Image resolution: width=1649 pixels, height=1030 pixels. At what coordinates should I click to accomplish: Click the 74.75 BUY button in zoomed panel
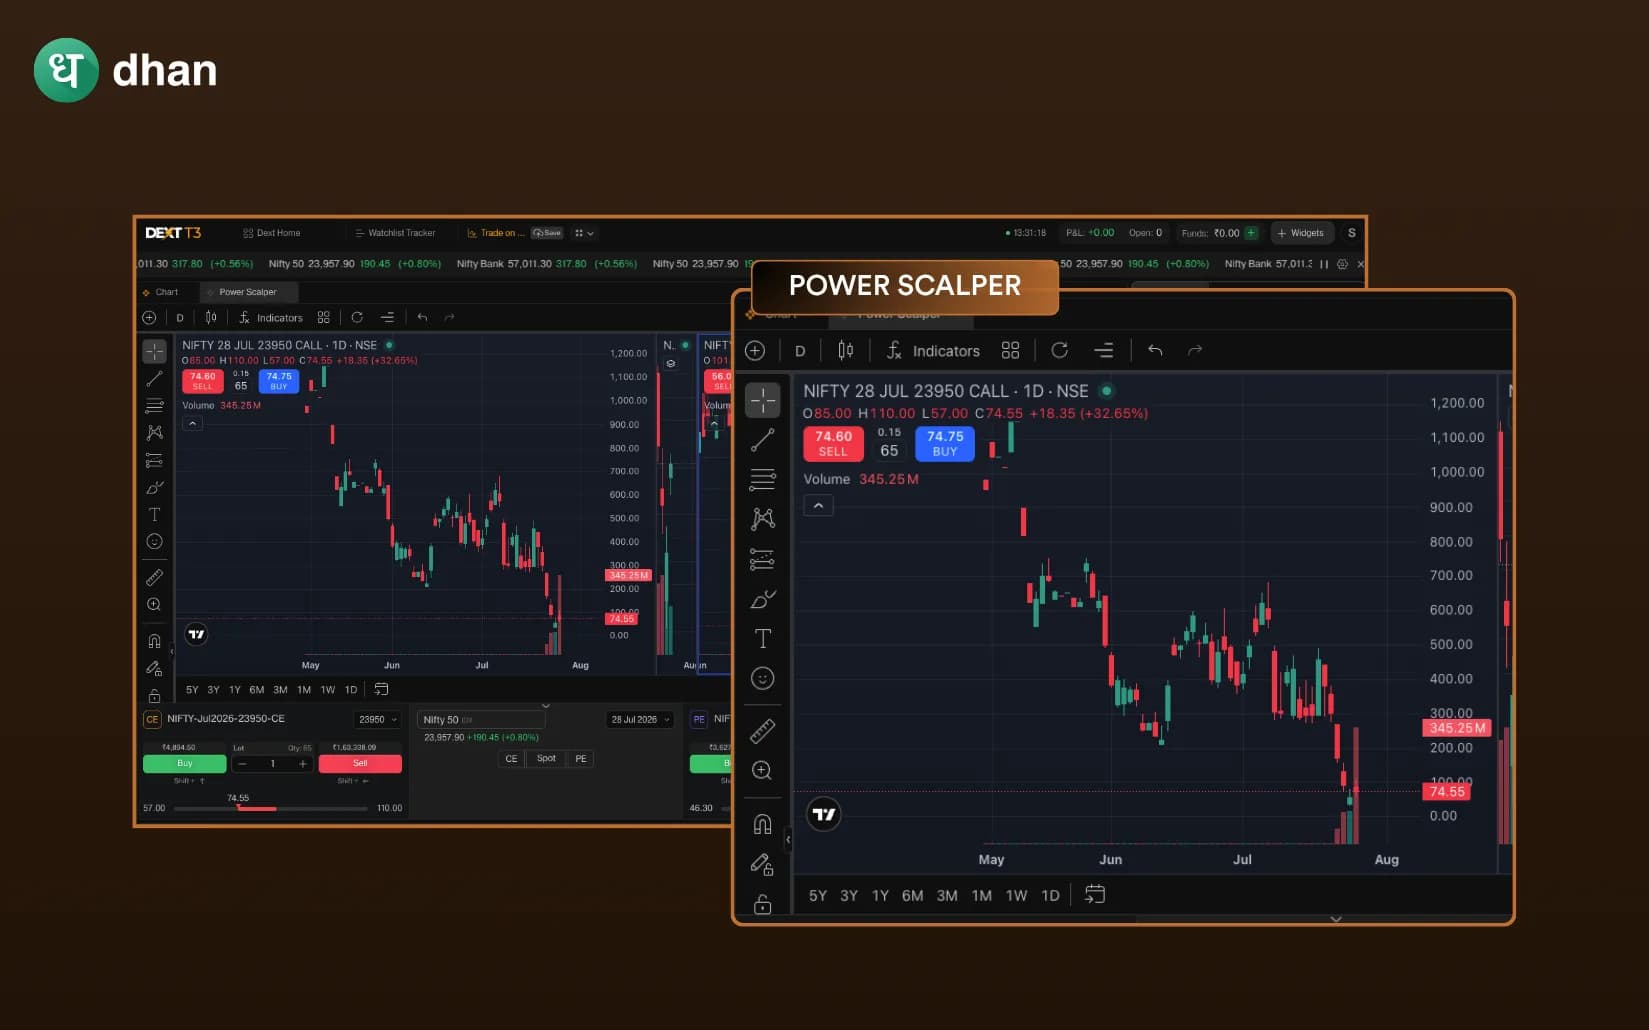coord(945,443)
